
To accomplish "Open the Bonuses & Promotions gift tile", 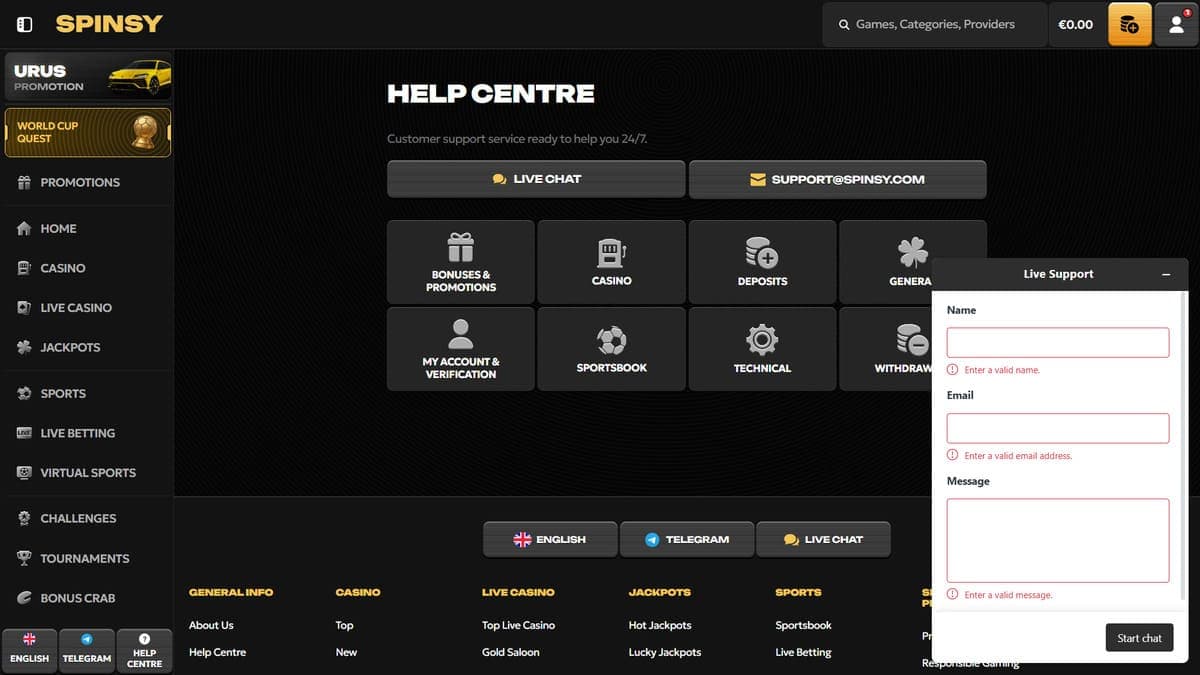I will tap(461, 262).
